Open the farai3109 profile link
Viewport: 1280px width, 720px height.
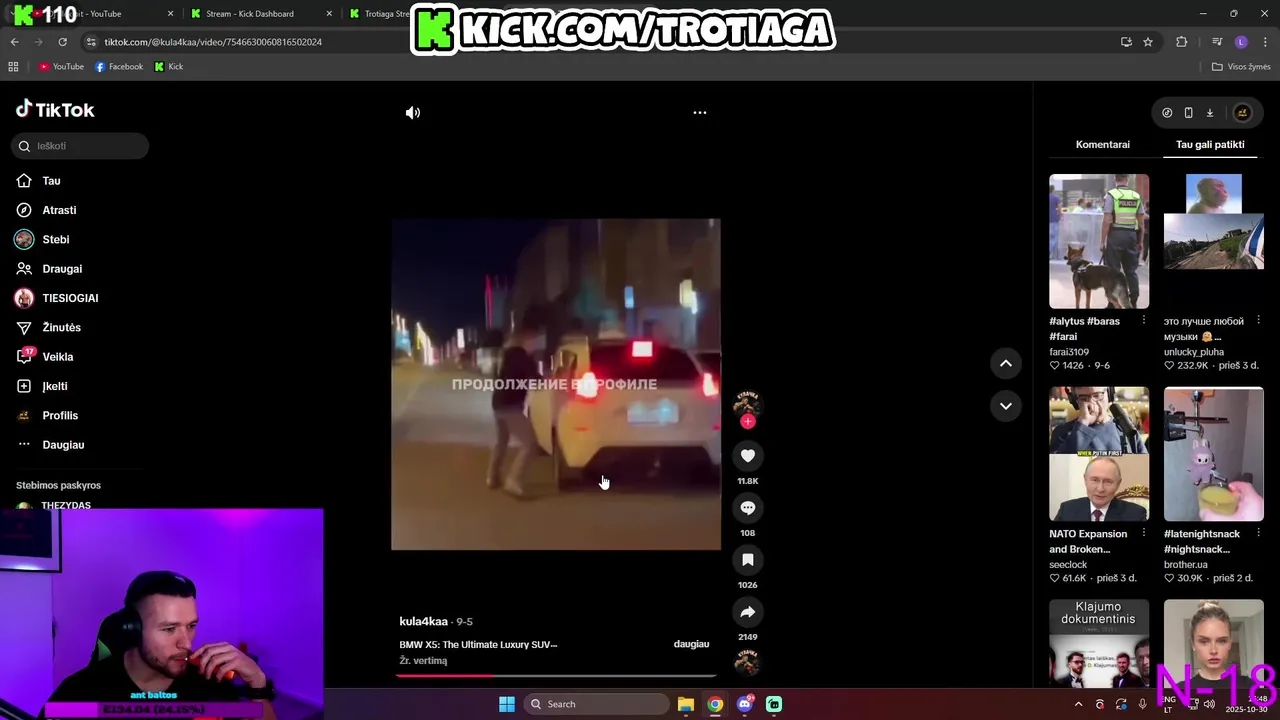pos(1069,352)
